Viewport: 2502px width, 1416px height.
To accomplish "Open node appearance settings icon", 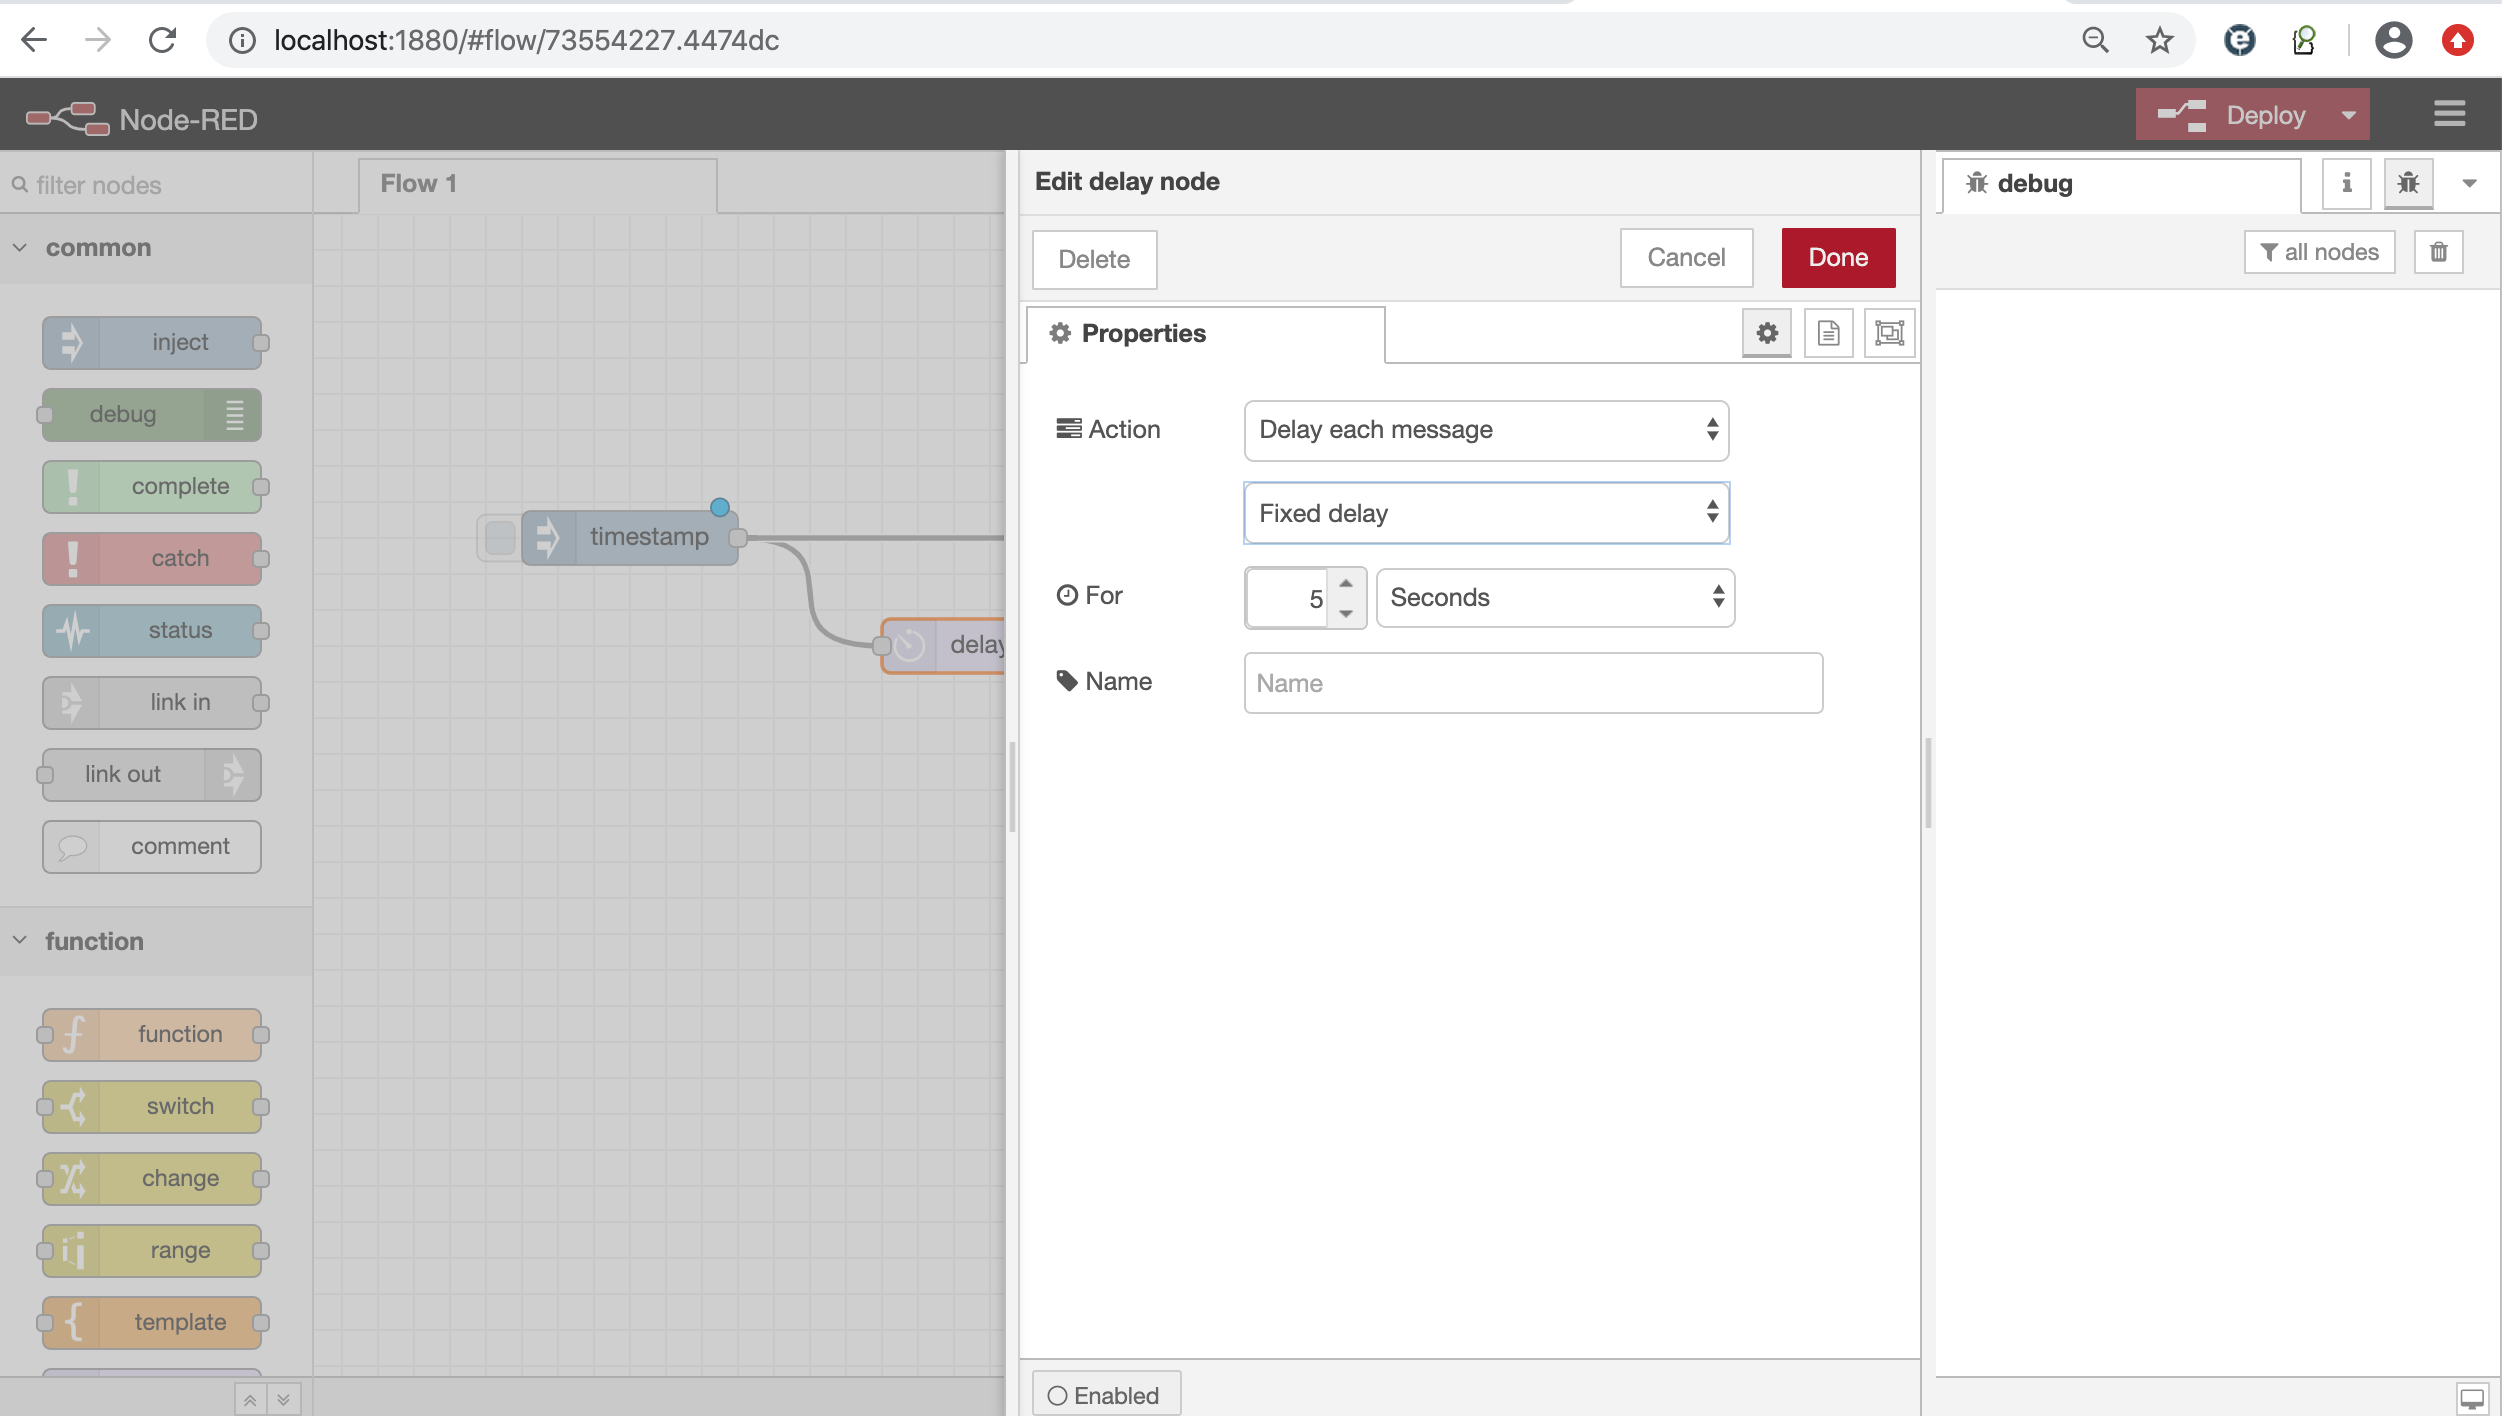I will pos(1889,333).
